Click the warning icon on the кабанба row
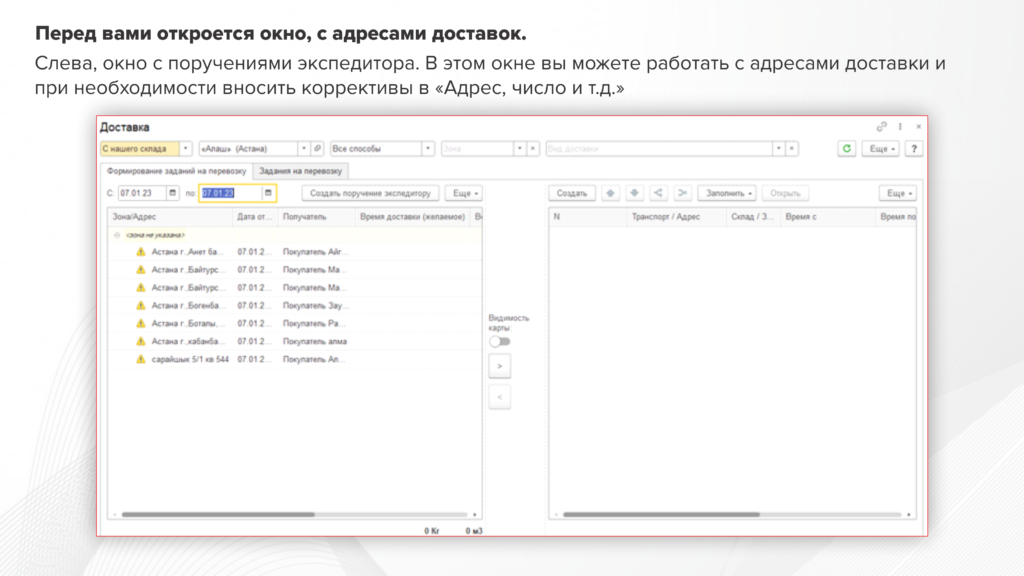Screen dimensions: 1024x576 tap(140, 342)
